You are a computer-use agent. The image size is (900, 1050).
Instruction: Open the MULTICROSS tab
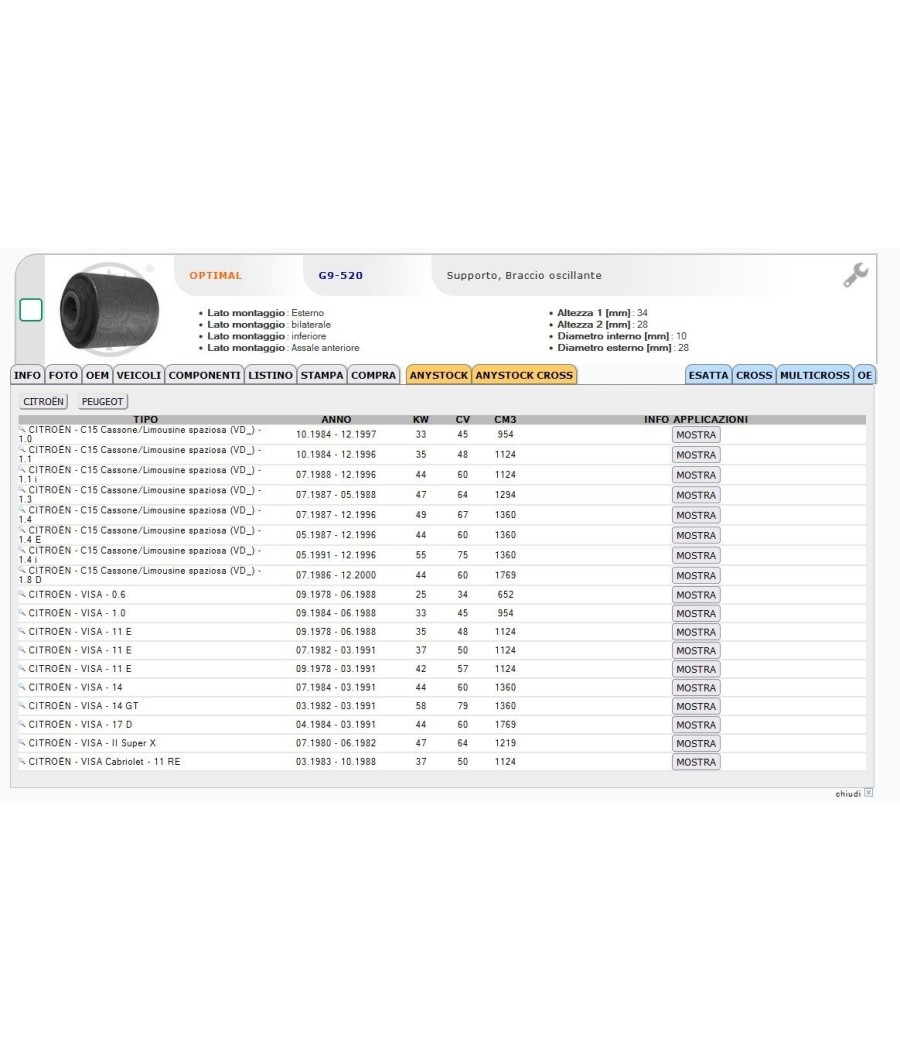(815, 375)
